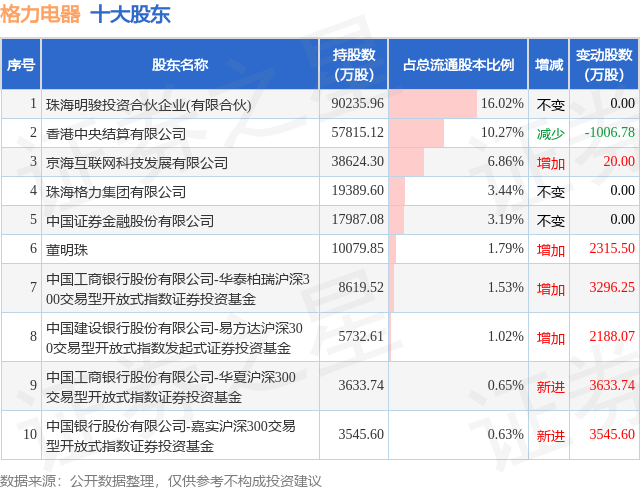Image resolution: width=640 pixels, height=490 pixels.
Task: Click the 新进 status in row 10
Action: click(x=551, y=436)
